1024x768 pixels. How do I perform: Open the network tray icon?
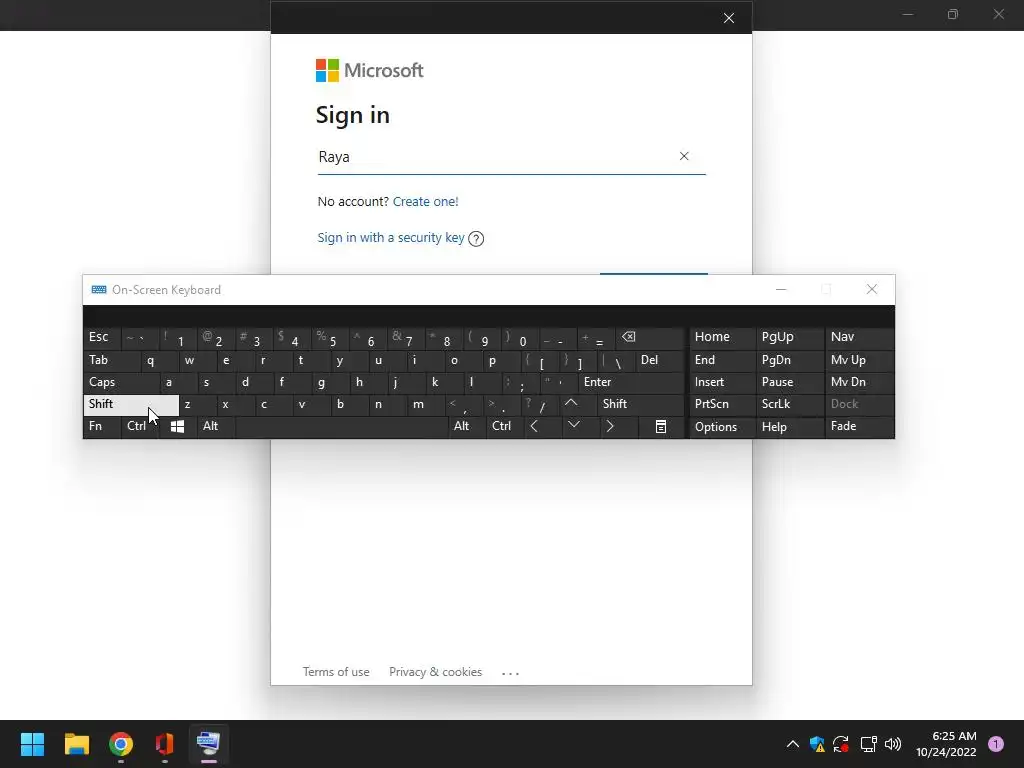pyautogui.click(x=868, y=744)
